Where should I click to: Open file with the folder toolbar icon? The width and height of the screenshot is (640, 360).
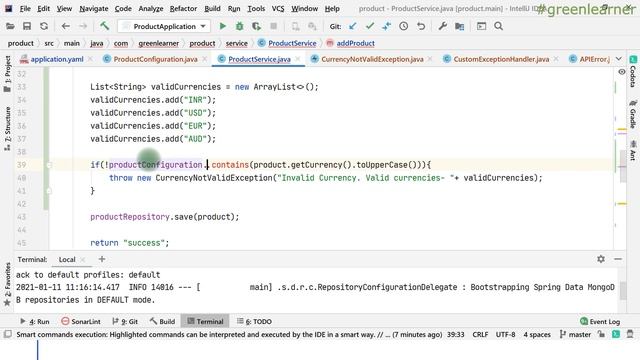tap(10, 26)
